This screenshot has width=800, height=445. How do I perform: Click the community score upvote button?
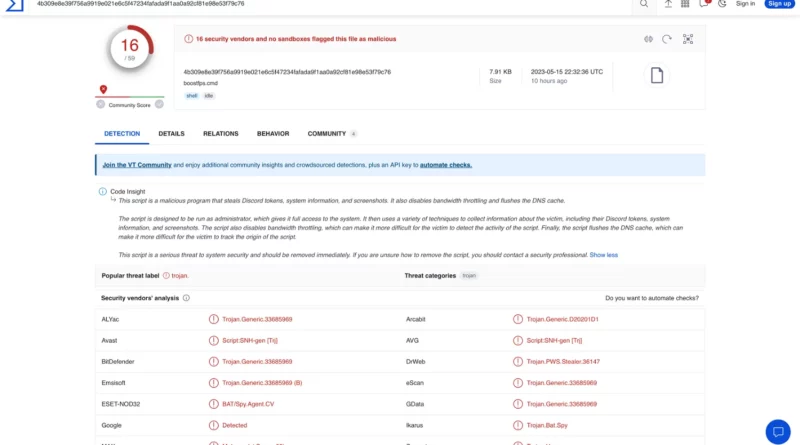(x=159, y=104)
